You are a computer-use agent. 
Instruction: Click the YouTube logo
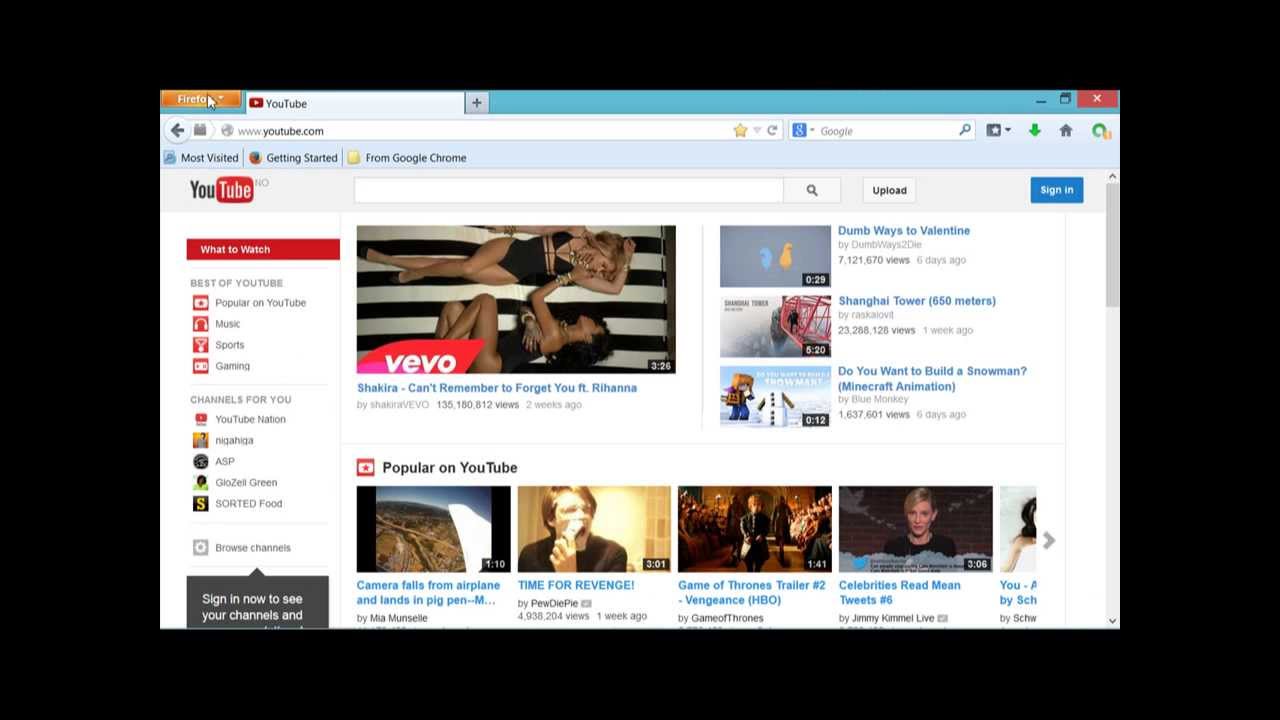pyautogui.click(x=222, y=190)
